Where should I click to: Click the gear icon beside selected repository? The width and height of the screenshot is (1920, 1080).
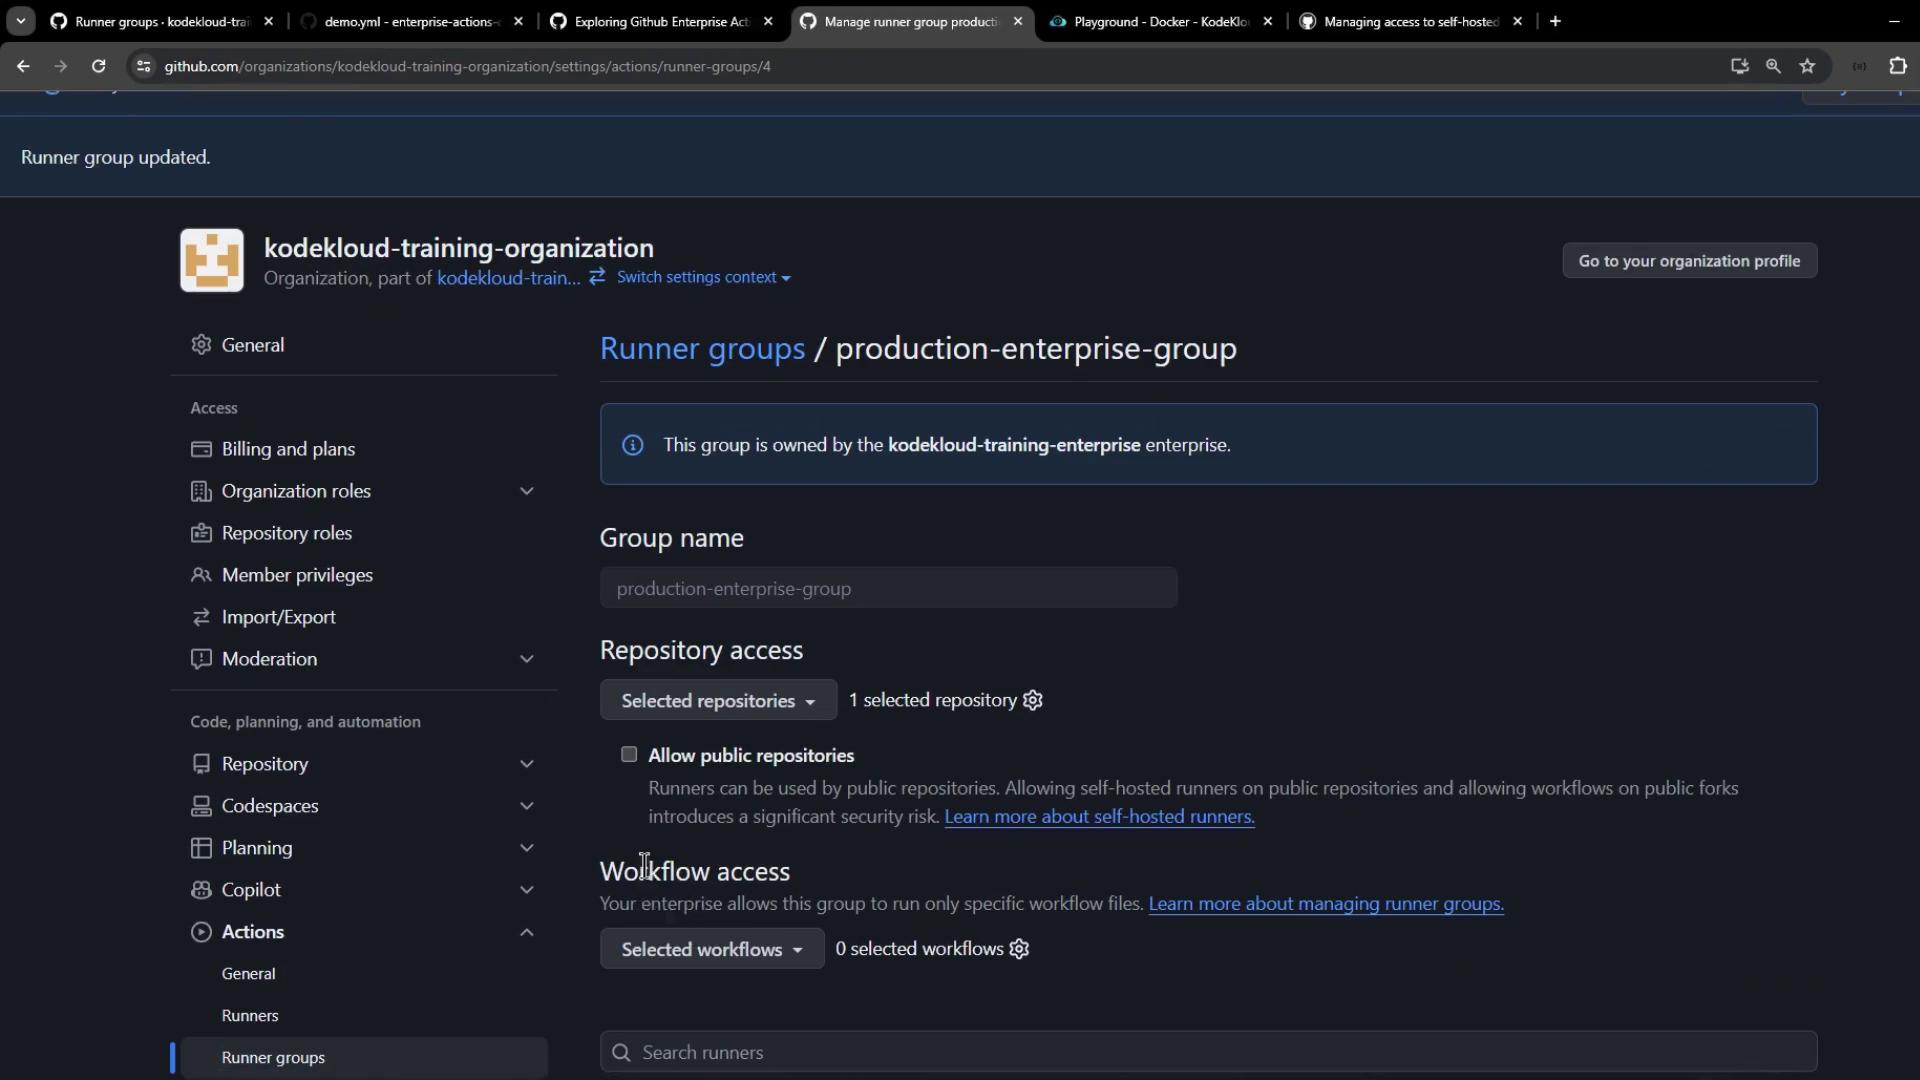pyautogui.click(x=1033, y=700)
